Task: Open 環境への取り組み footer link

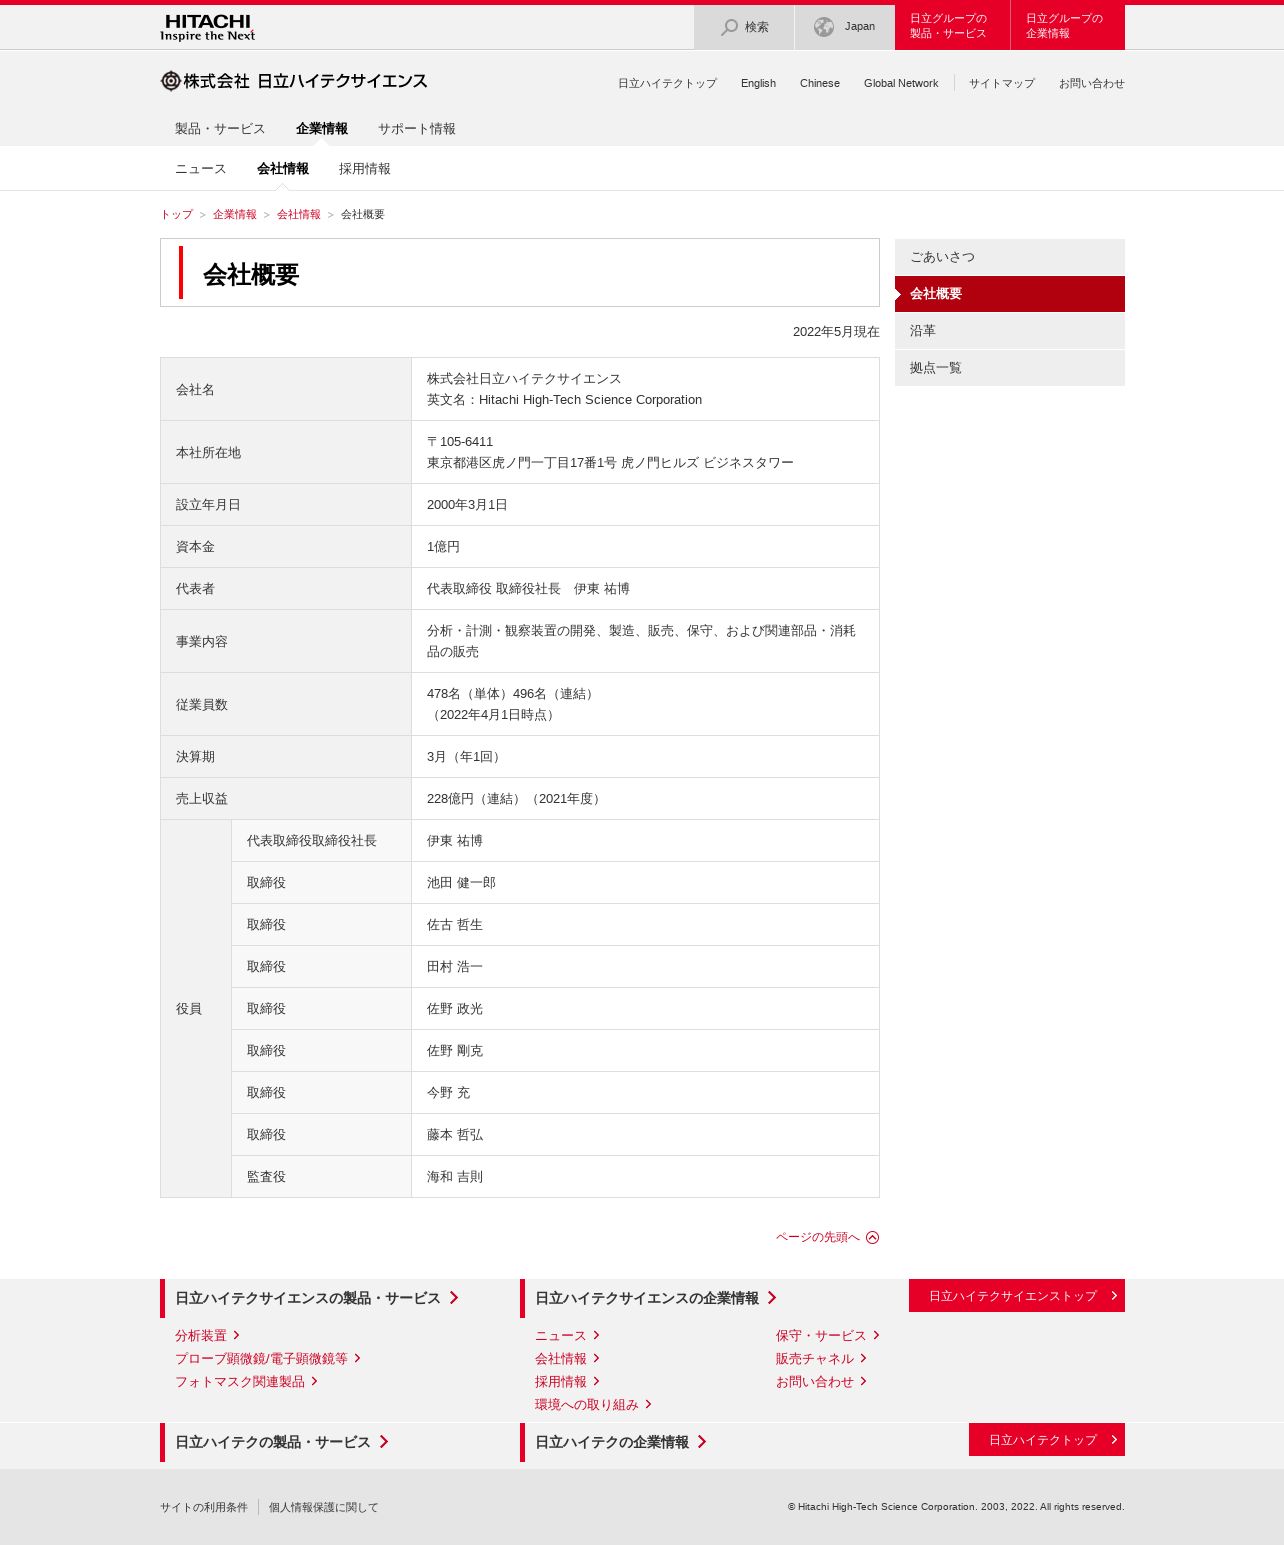Action: 593,1405
